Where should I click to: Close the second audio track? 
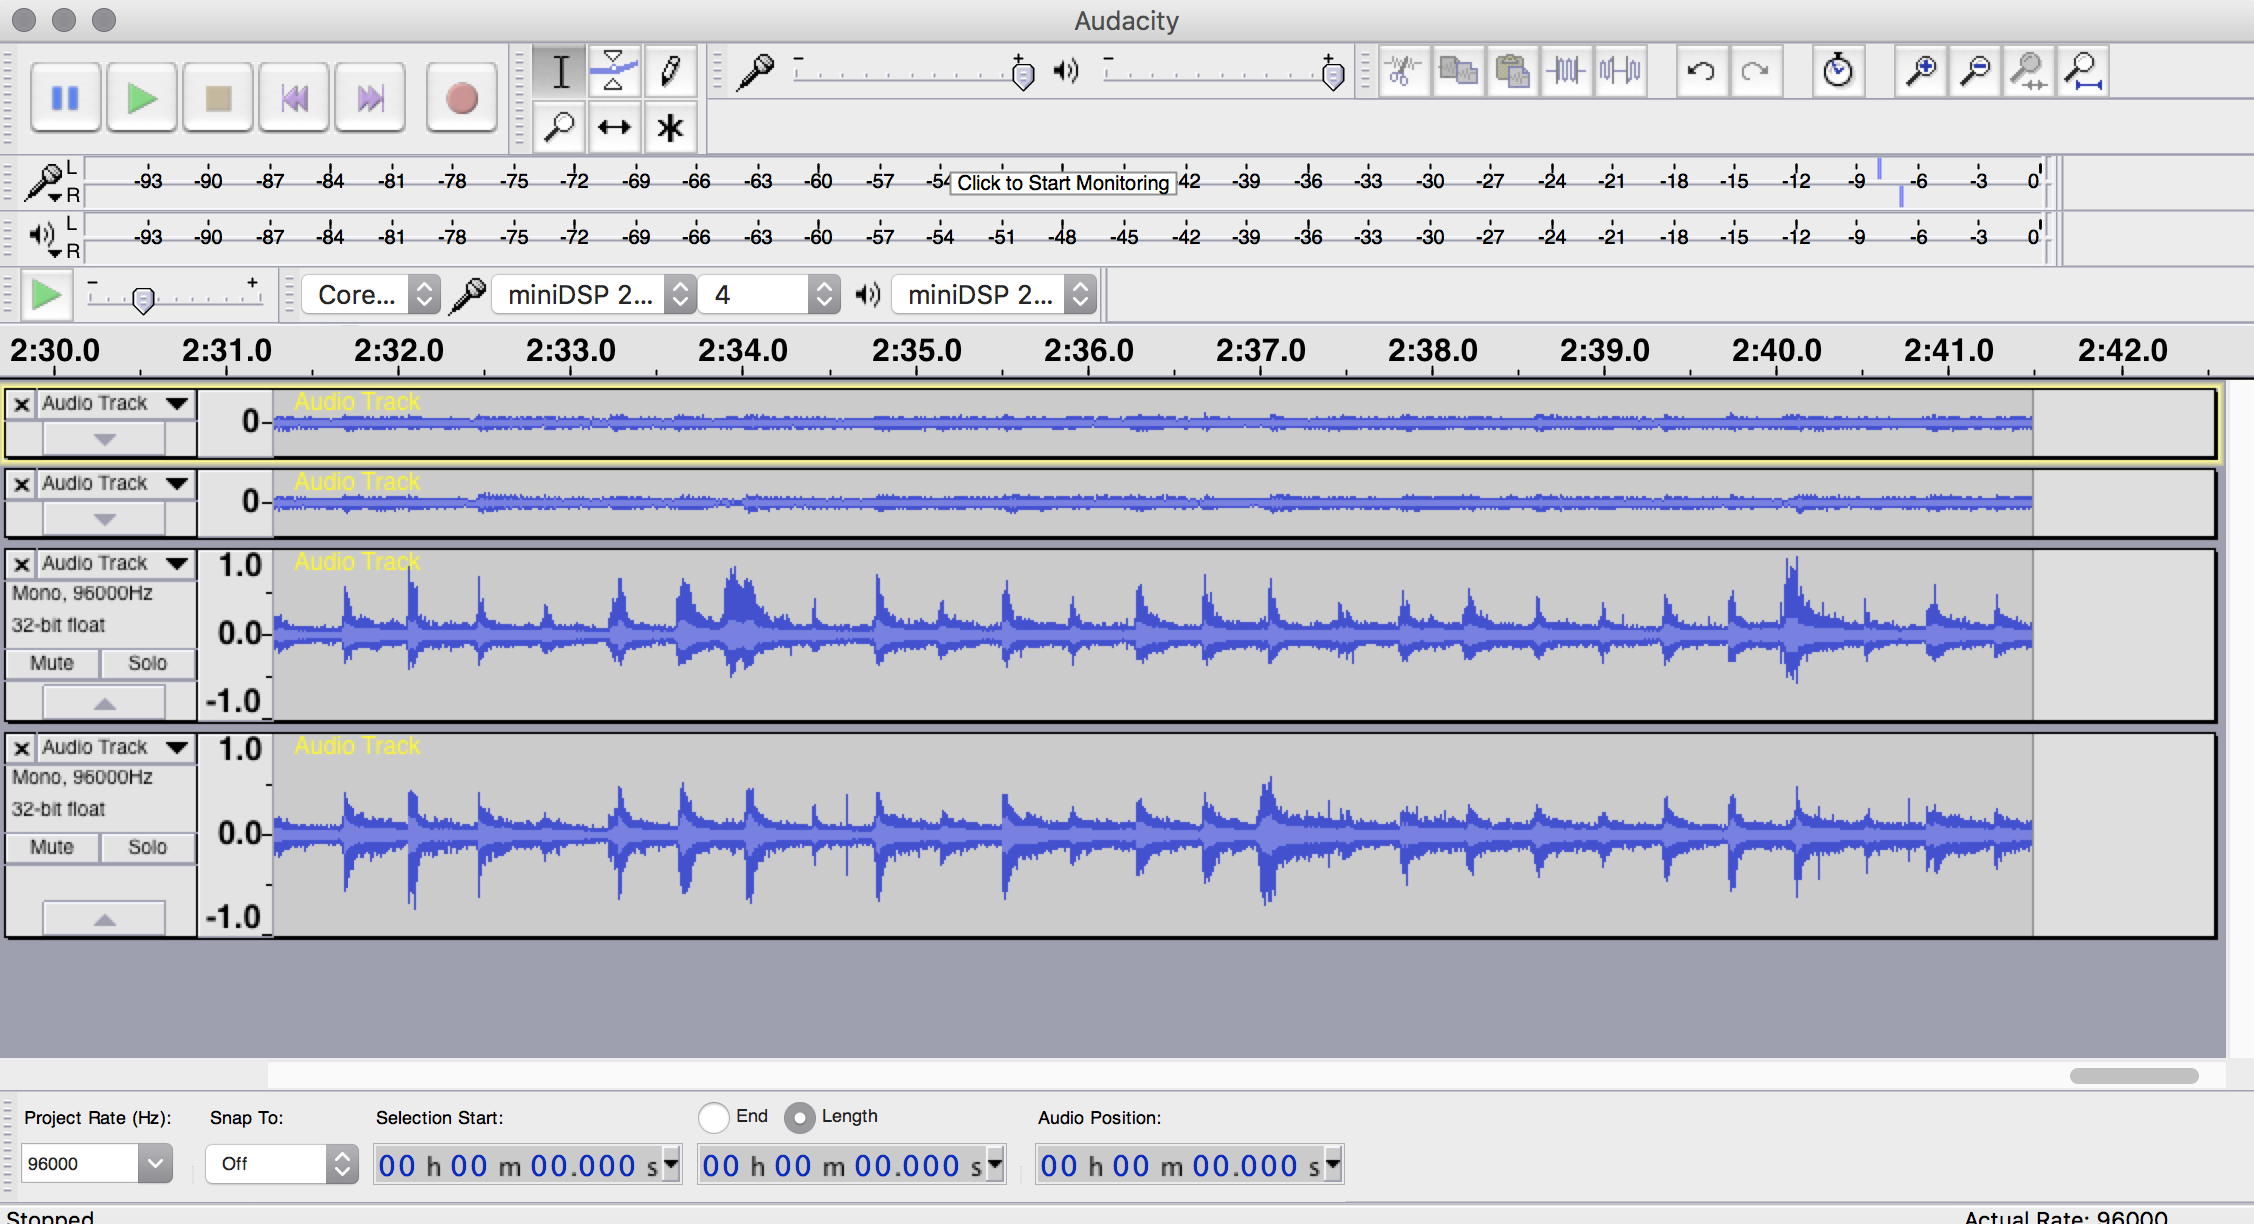(x=22, y=484)
